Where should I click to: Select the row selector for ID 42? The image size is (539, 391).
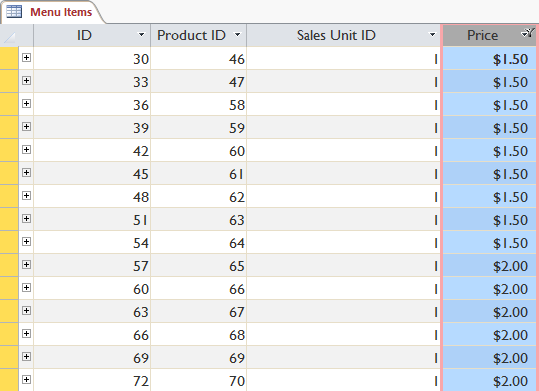9,150
